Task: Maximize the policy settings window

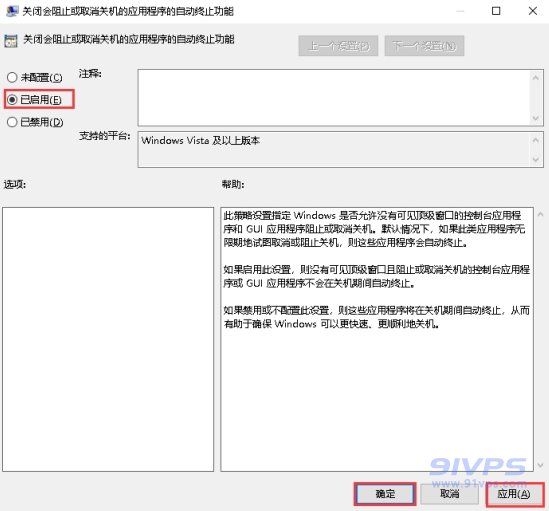Action: click(496, 11)
